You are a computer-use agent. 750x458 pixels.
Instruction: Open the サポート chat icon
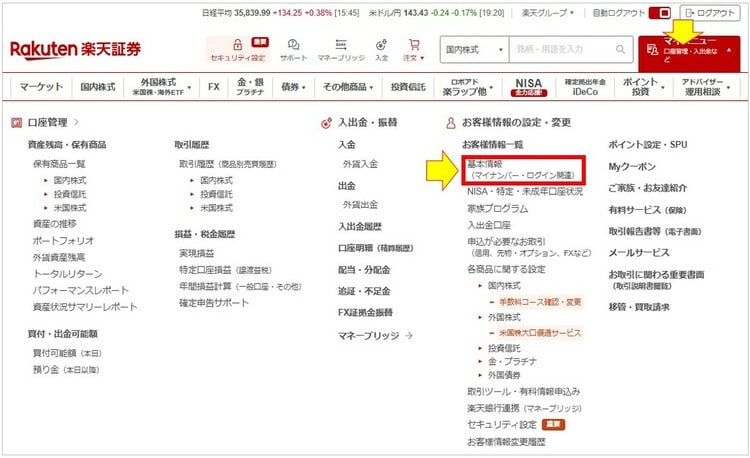pyautogui.click(x=293, y=45)
